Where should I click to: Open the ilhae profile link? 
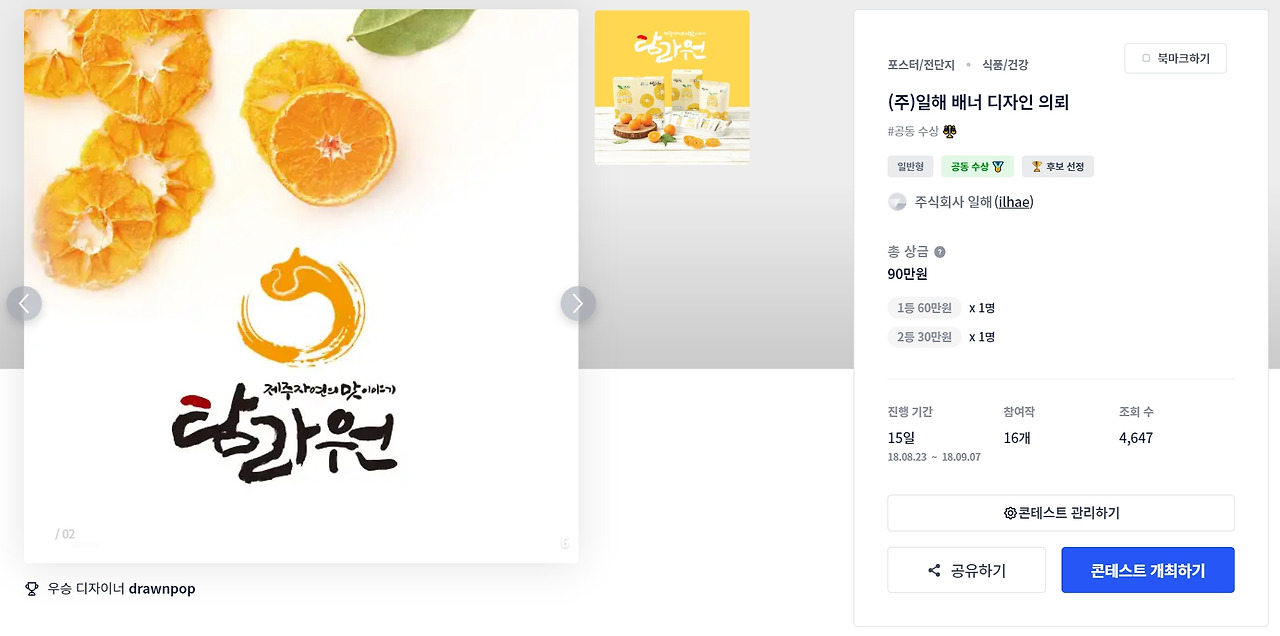(x=1014, y=202)
